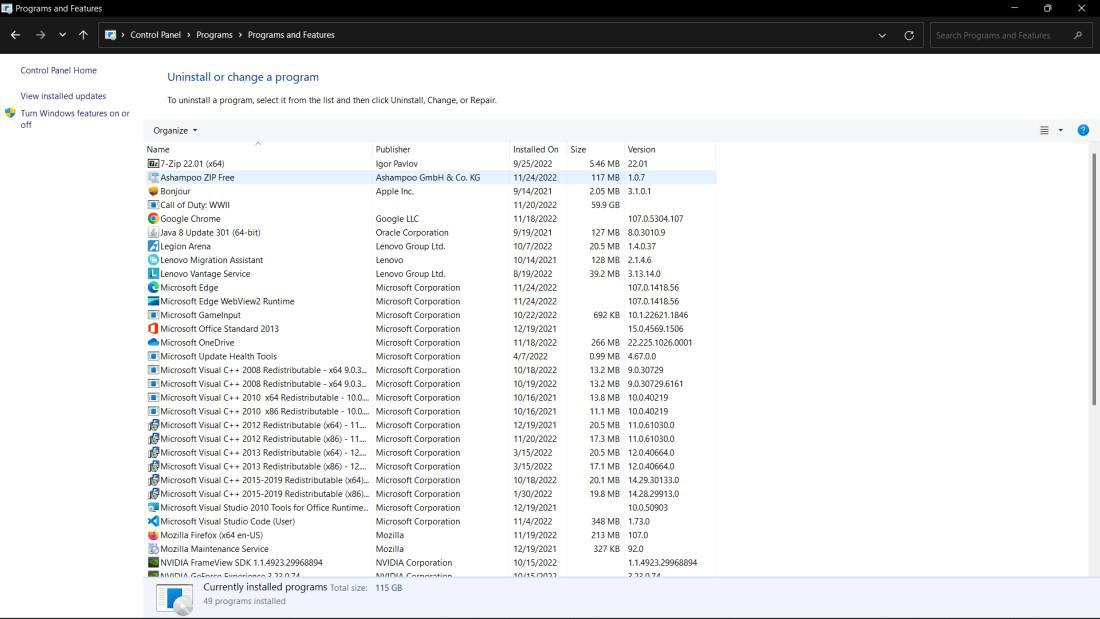Click version 107.0.5304.107 of Chrome
This screenshot has width=1100, height=619.
tap(655, 218)
